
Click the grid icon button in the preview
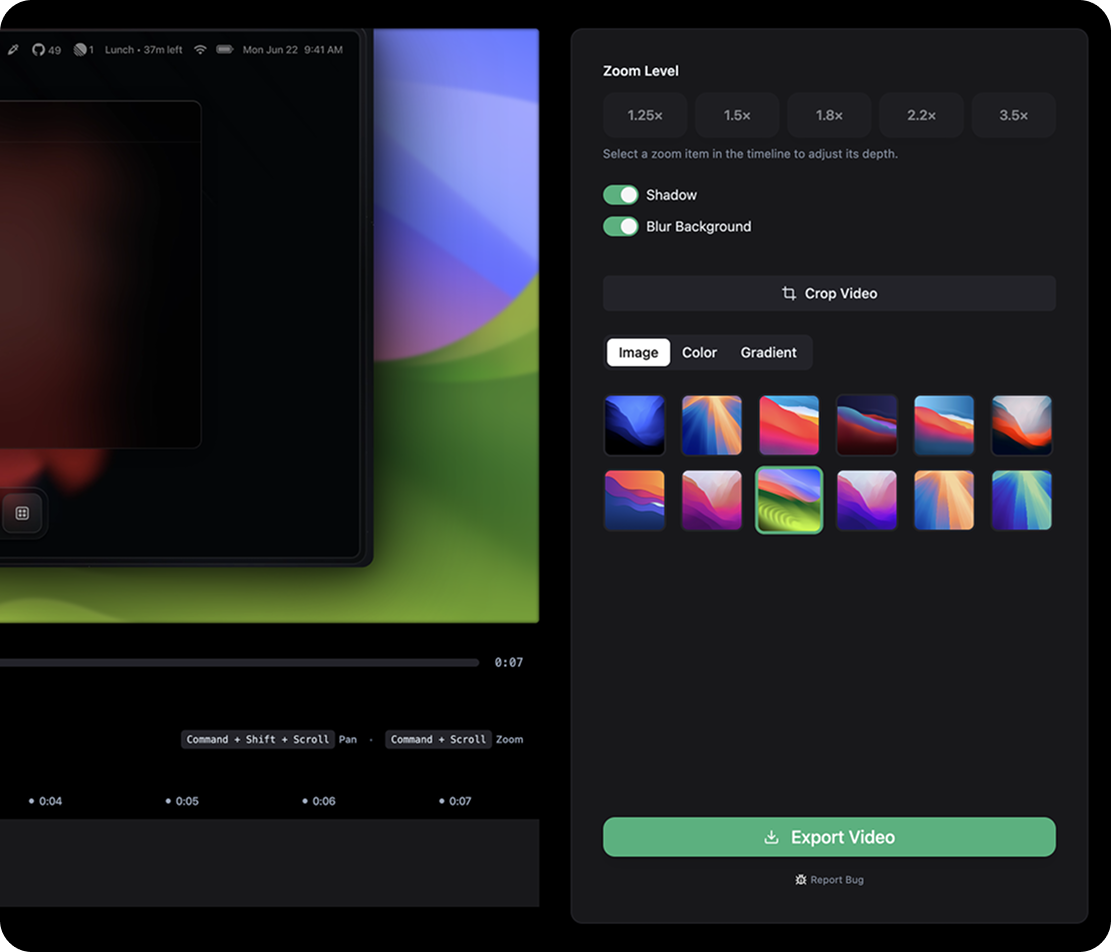22,513
